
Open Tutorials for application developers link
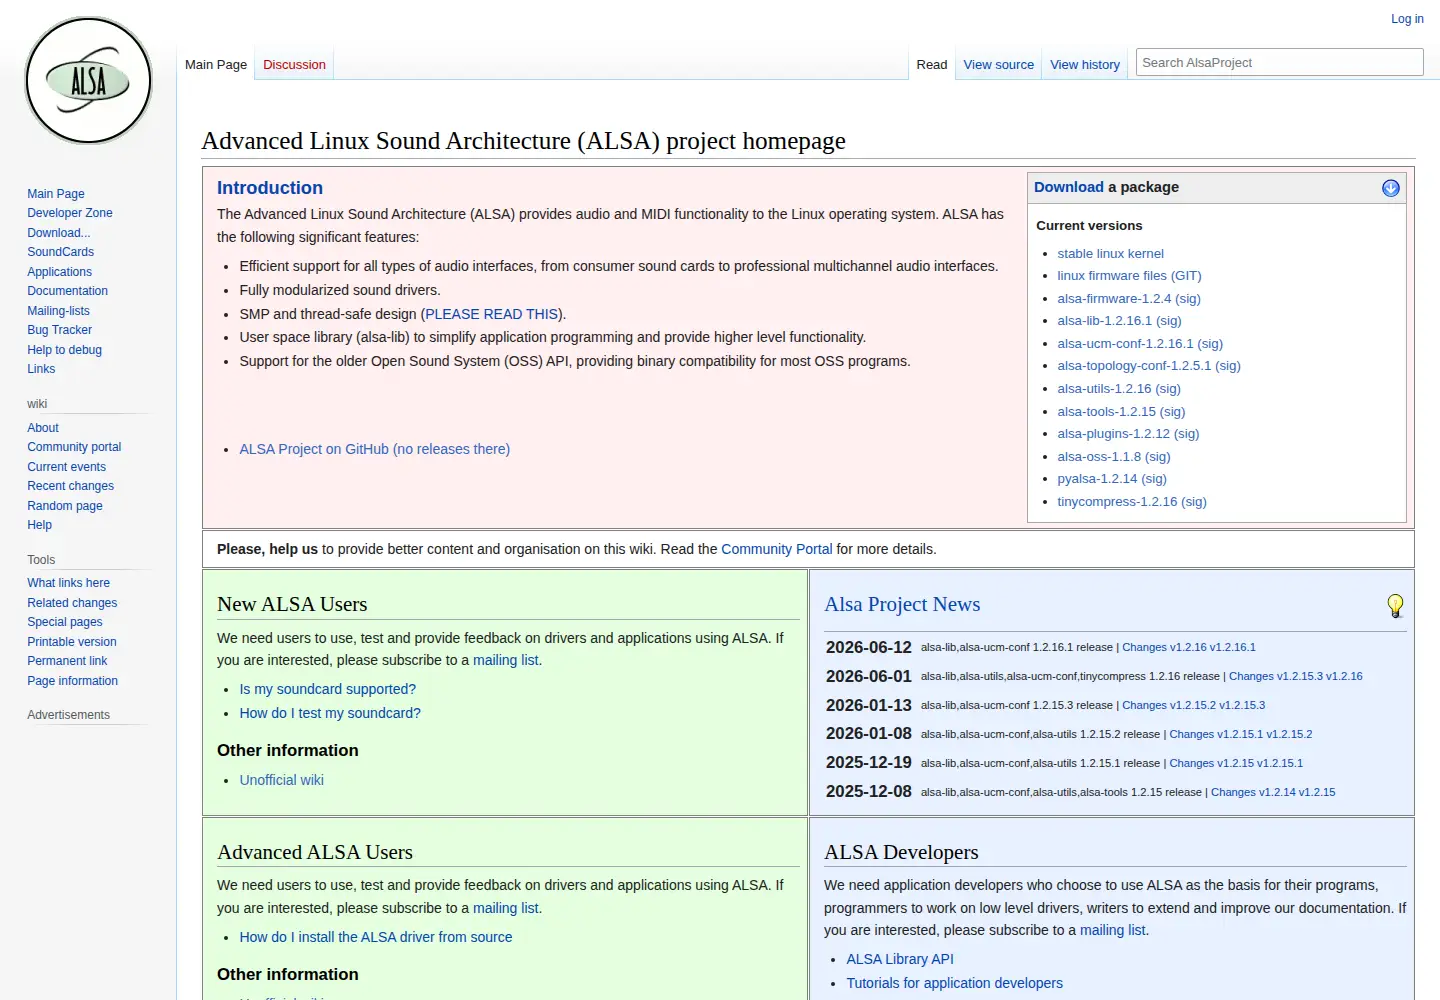point(954,983)
